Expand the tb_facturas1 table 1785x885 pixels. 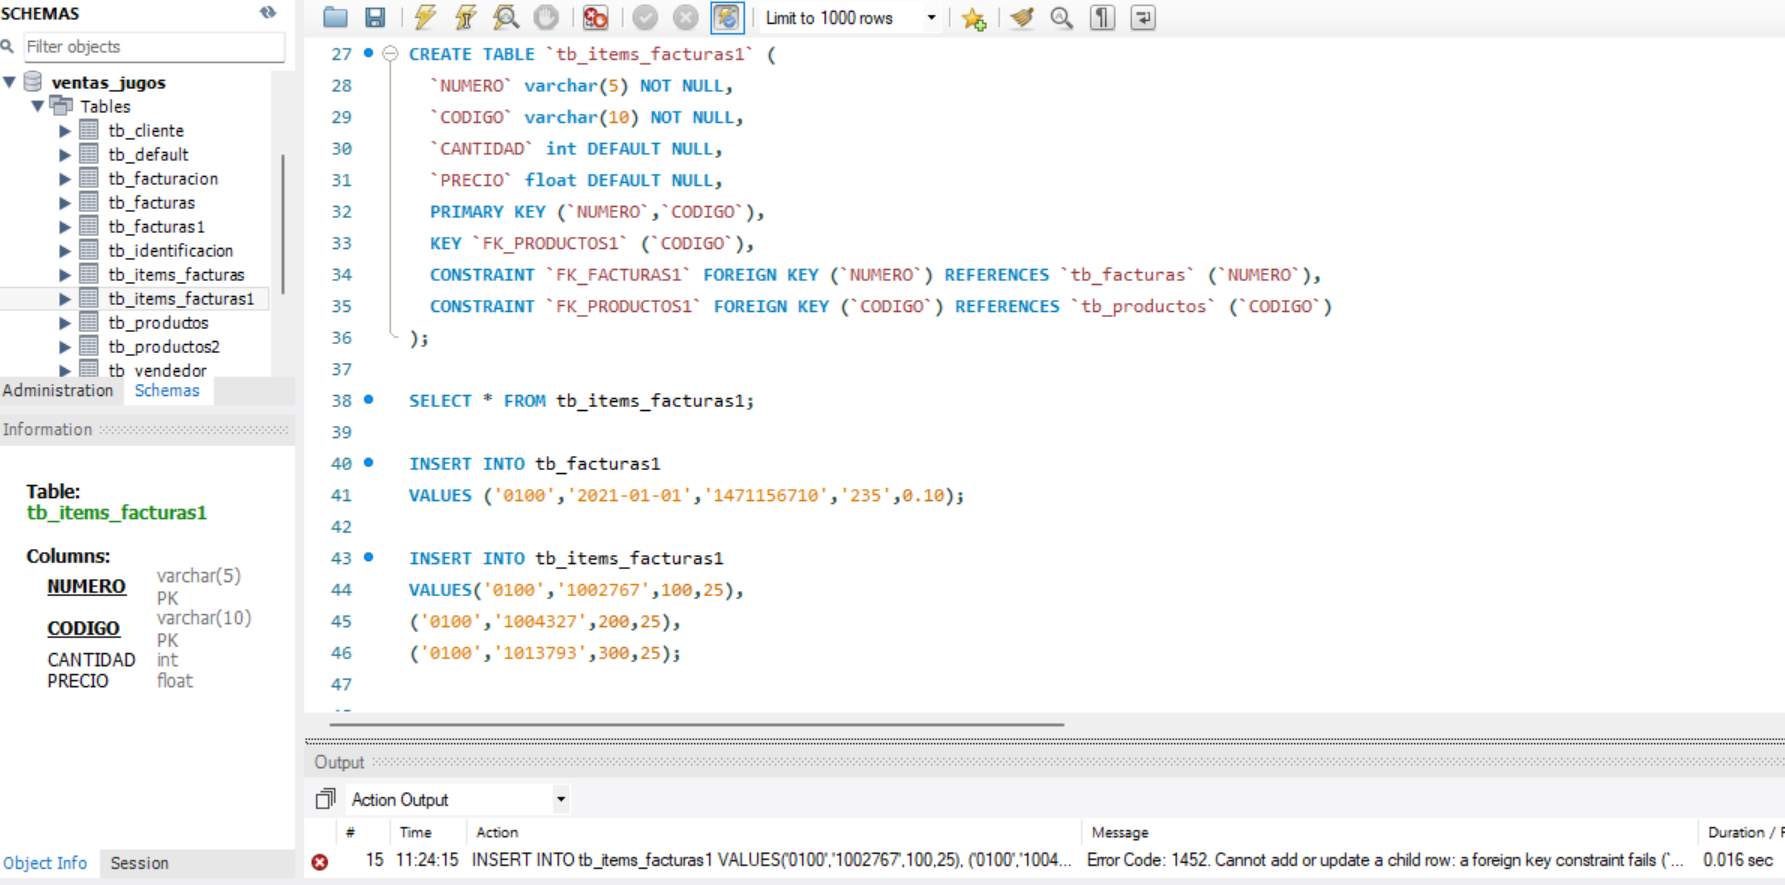65,226
